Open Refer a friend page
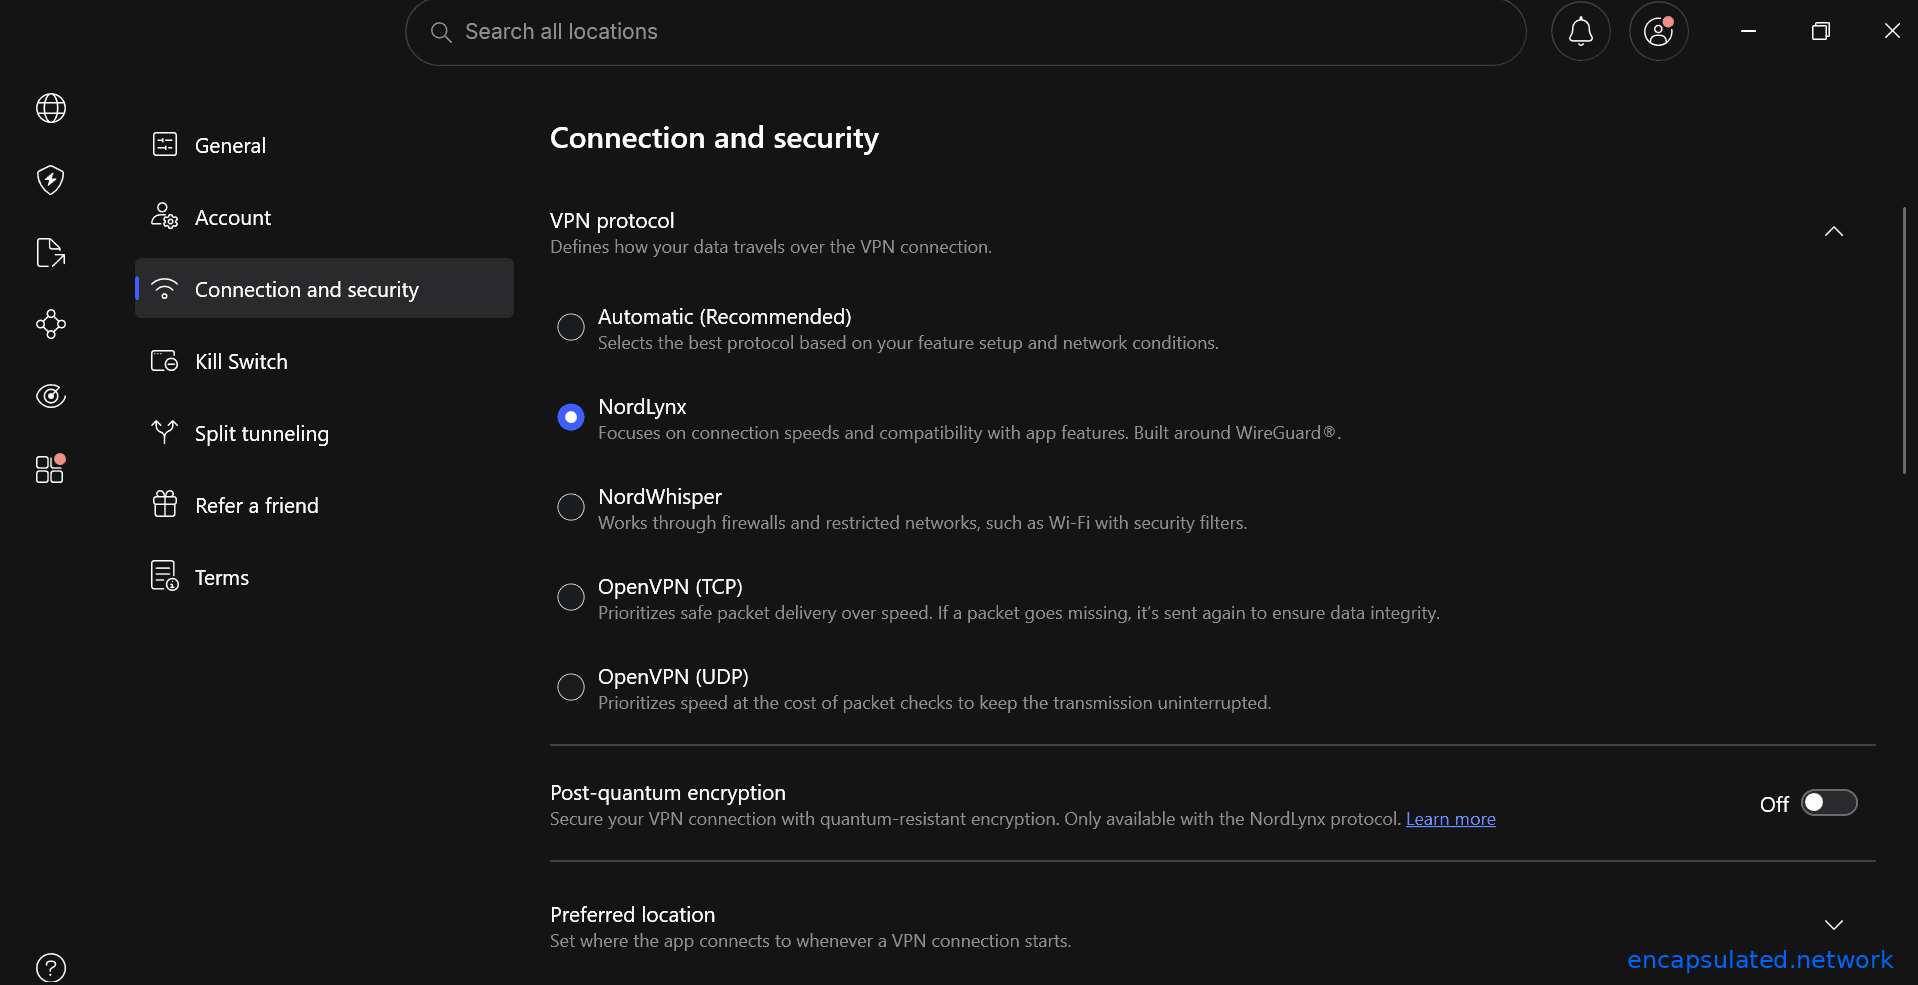Image resolution: width=1918 pixels, height=985 pixels. click(324, 505)
